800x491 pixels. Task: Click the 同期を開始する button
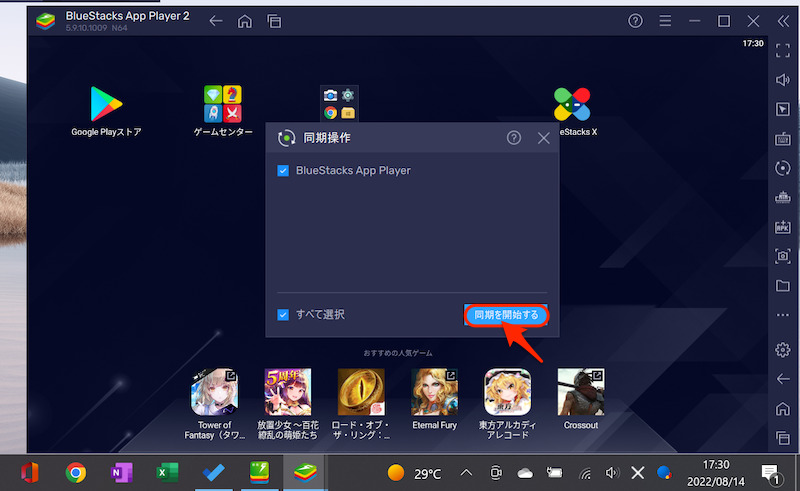(506, 315)
